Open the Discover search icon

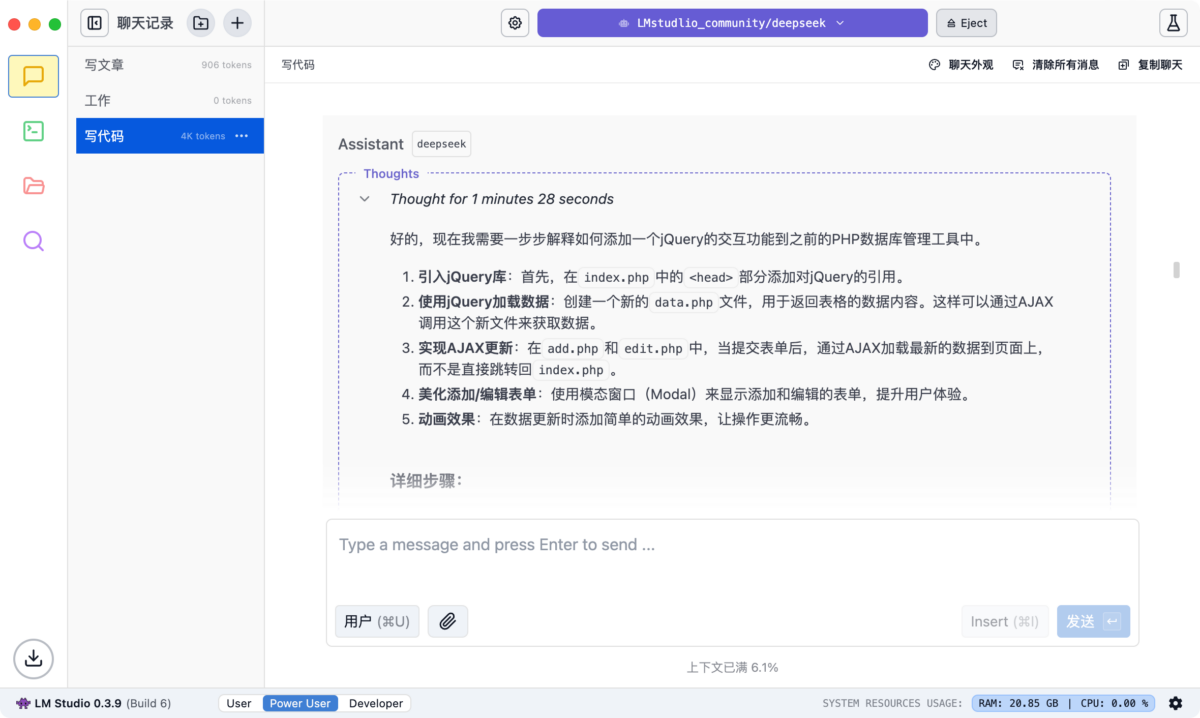(33, 240)
